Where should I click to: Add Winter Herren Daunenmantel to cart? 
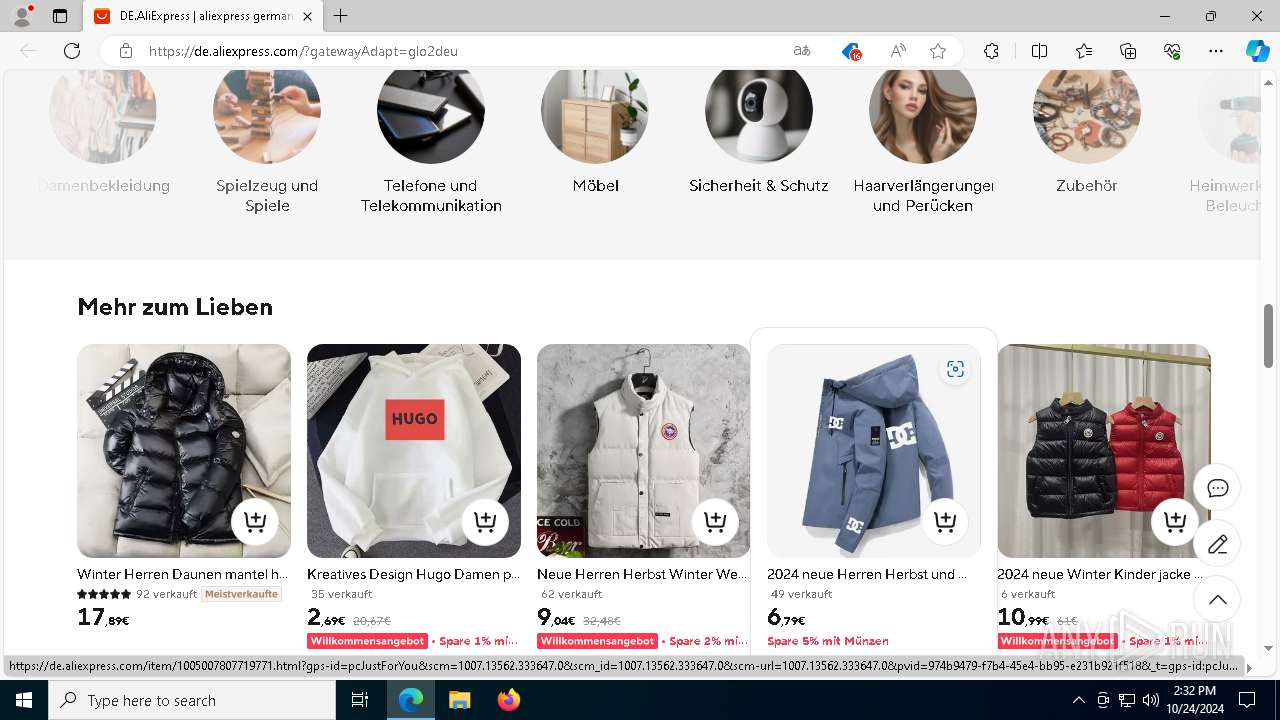[x=255, y=522]
